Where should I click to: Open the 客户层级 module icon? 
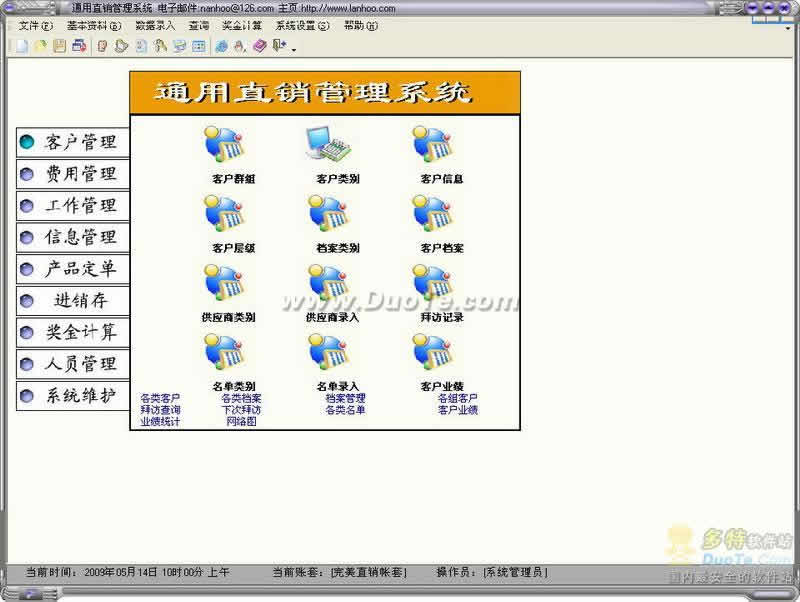[224, 213]
